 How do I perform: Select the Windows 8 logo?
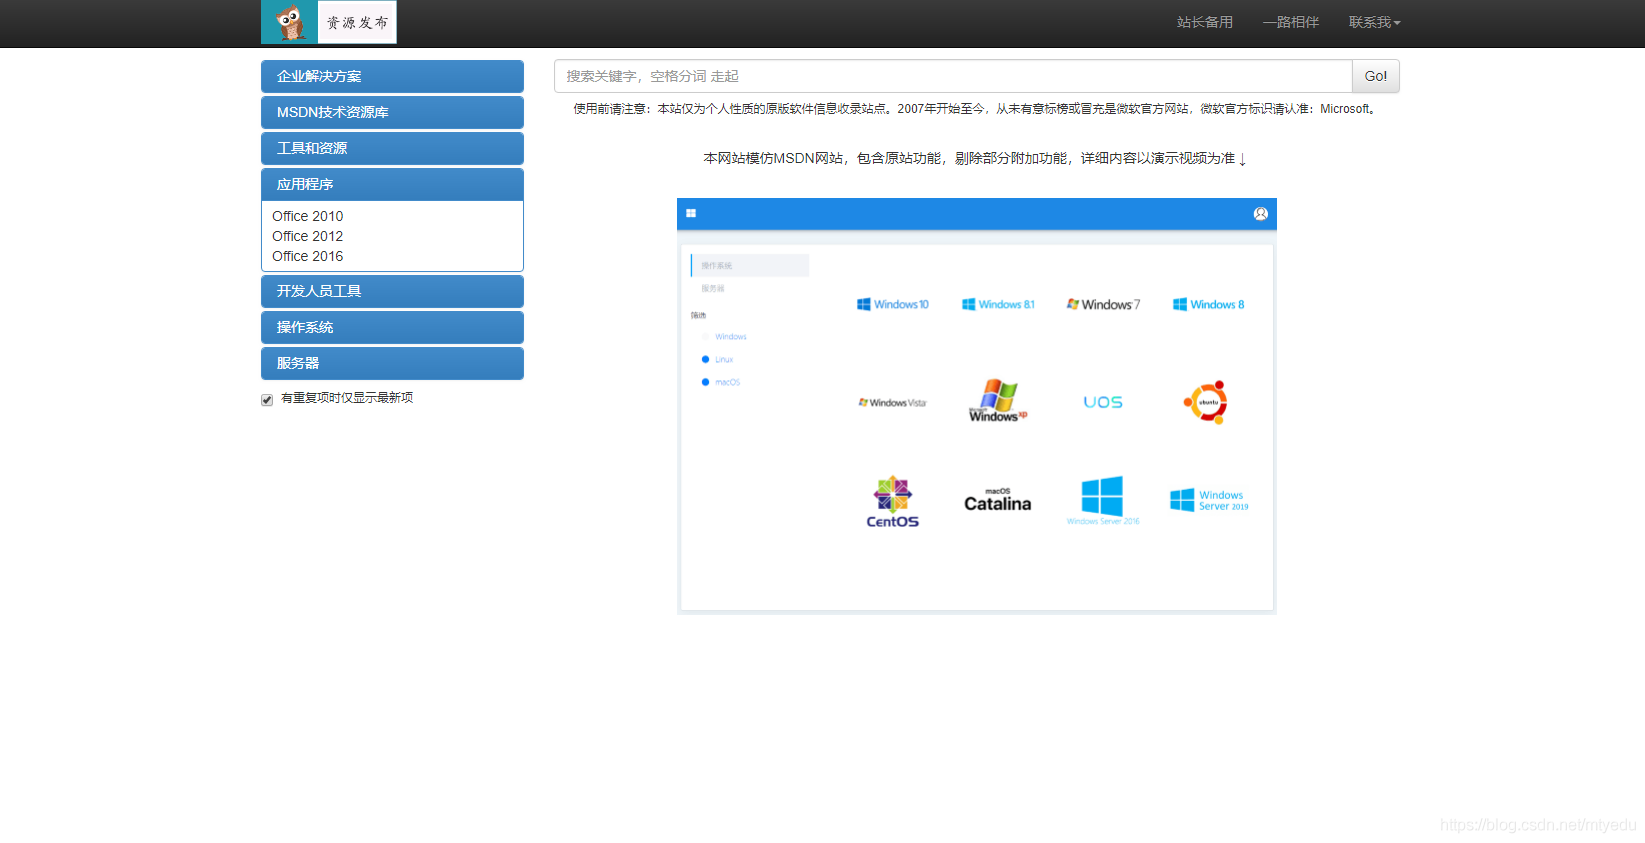coord(1208,304)
